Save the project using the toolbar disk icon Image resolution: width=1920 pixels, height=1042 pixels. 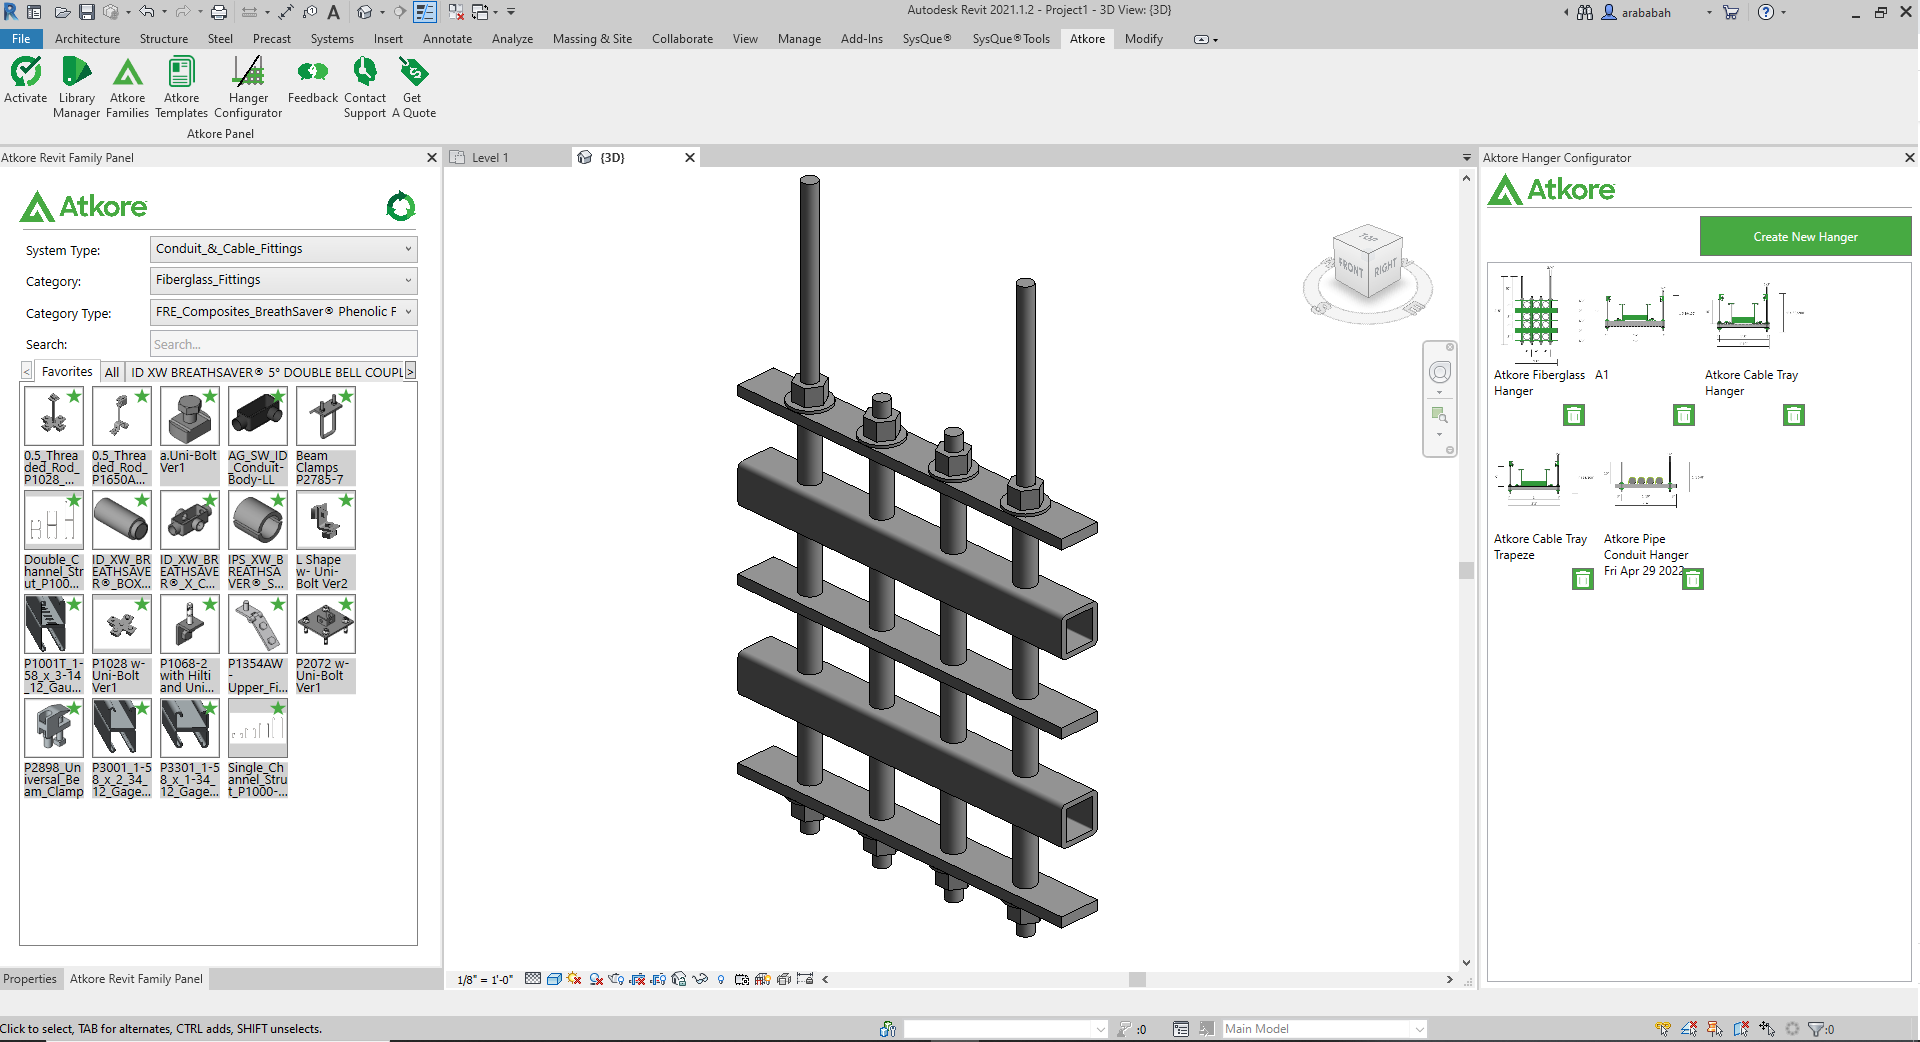87,12
